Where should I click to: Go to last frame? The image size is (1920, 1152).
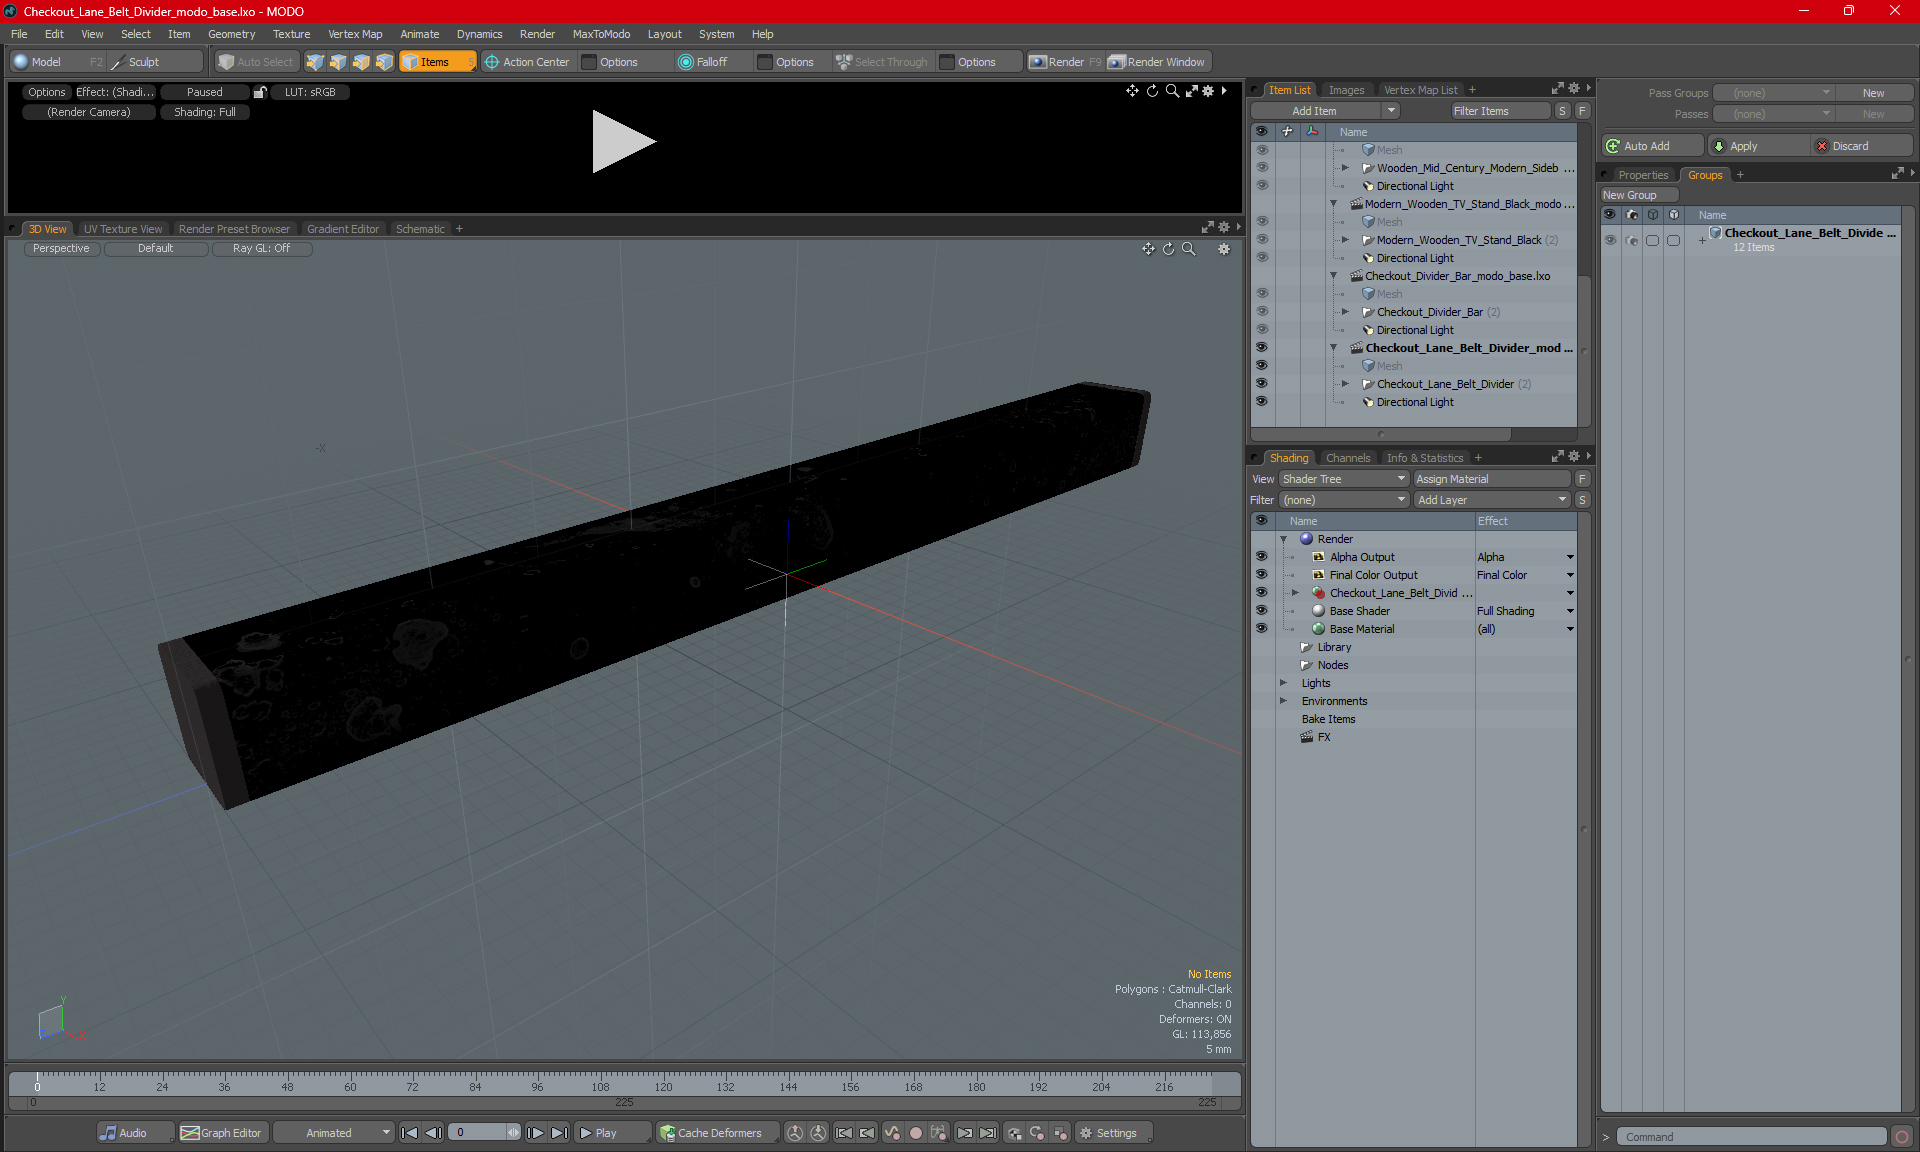(x=559, y=1133)
